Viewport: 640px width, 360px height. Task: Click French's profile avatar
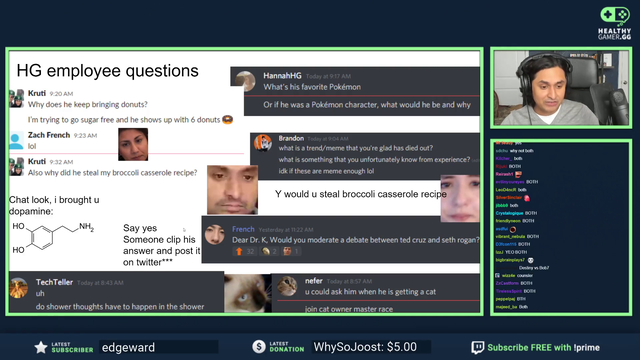pyautogui.click(x=215, y=234)
